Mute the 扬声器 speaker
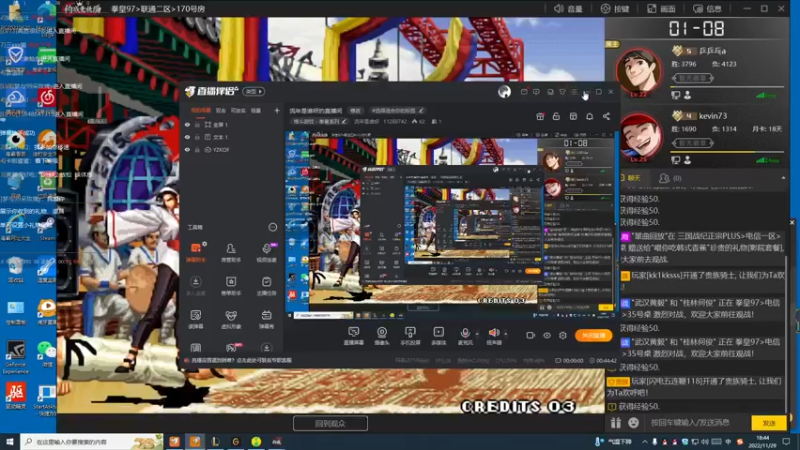 tap(493, 336)
